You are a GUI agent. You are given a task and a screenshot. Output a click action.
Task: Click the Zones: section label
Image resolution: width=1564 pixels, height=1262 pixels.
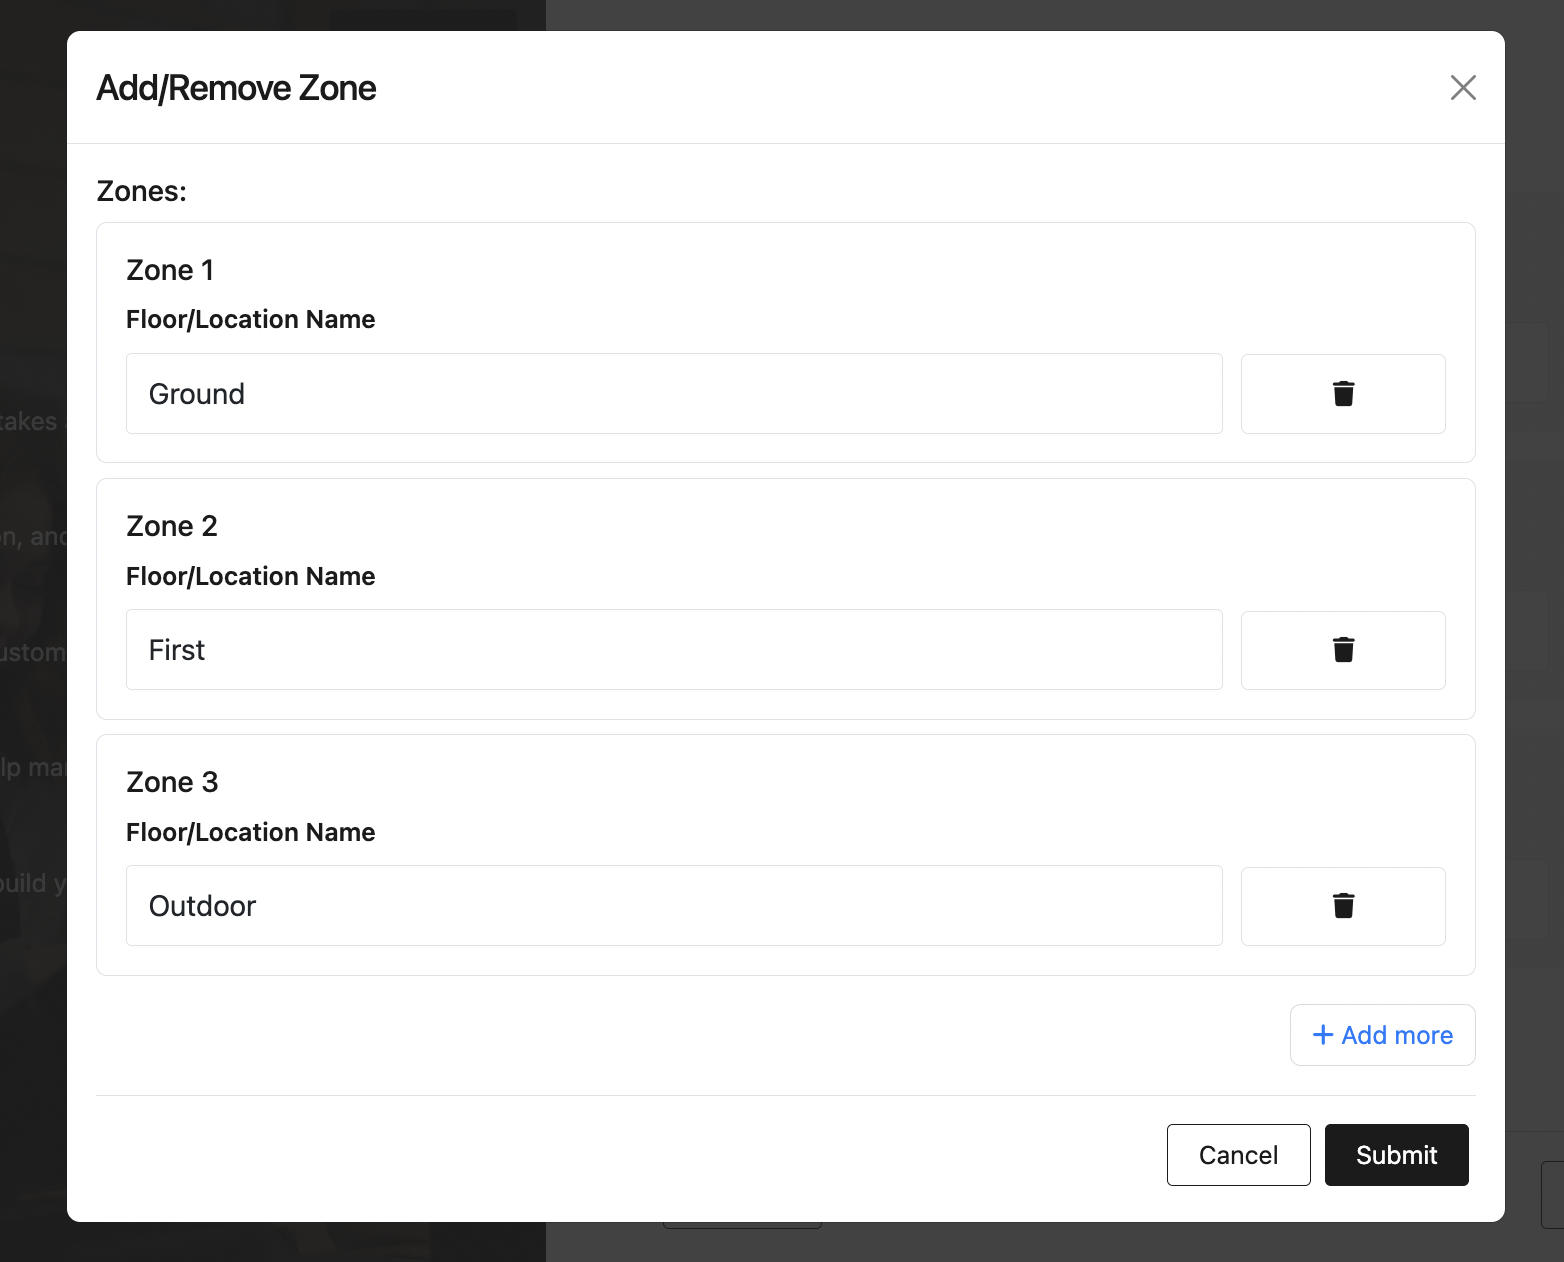[x=141, y=191]
